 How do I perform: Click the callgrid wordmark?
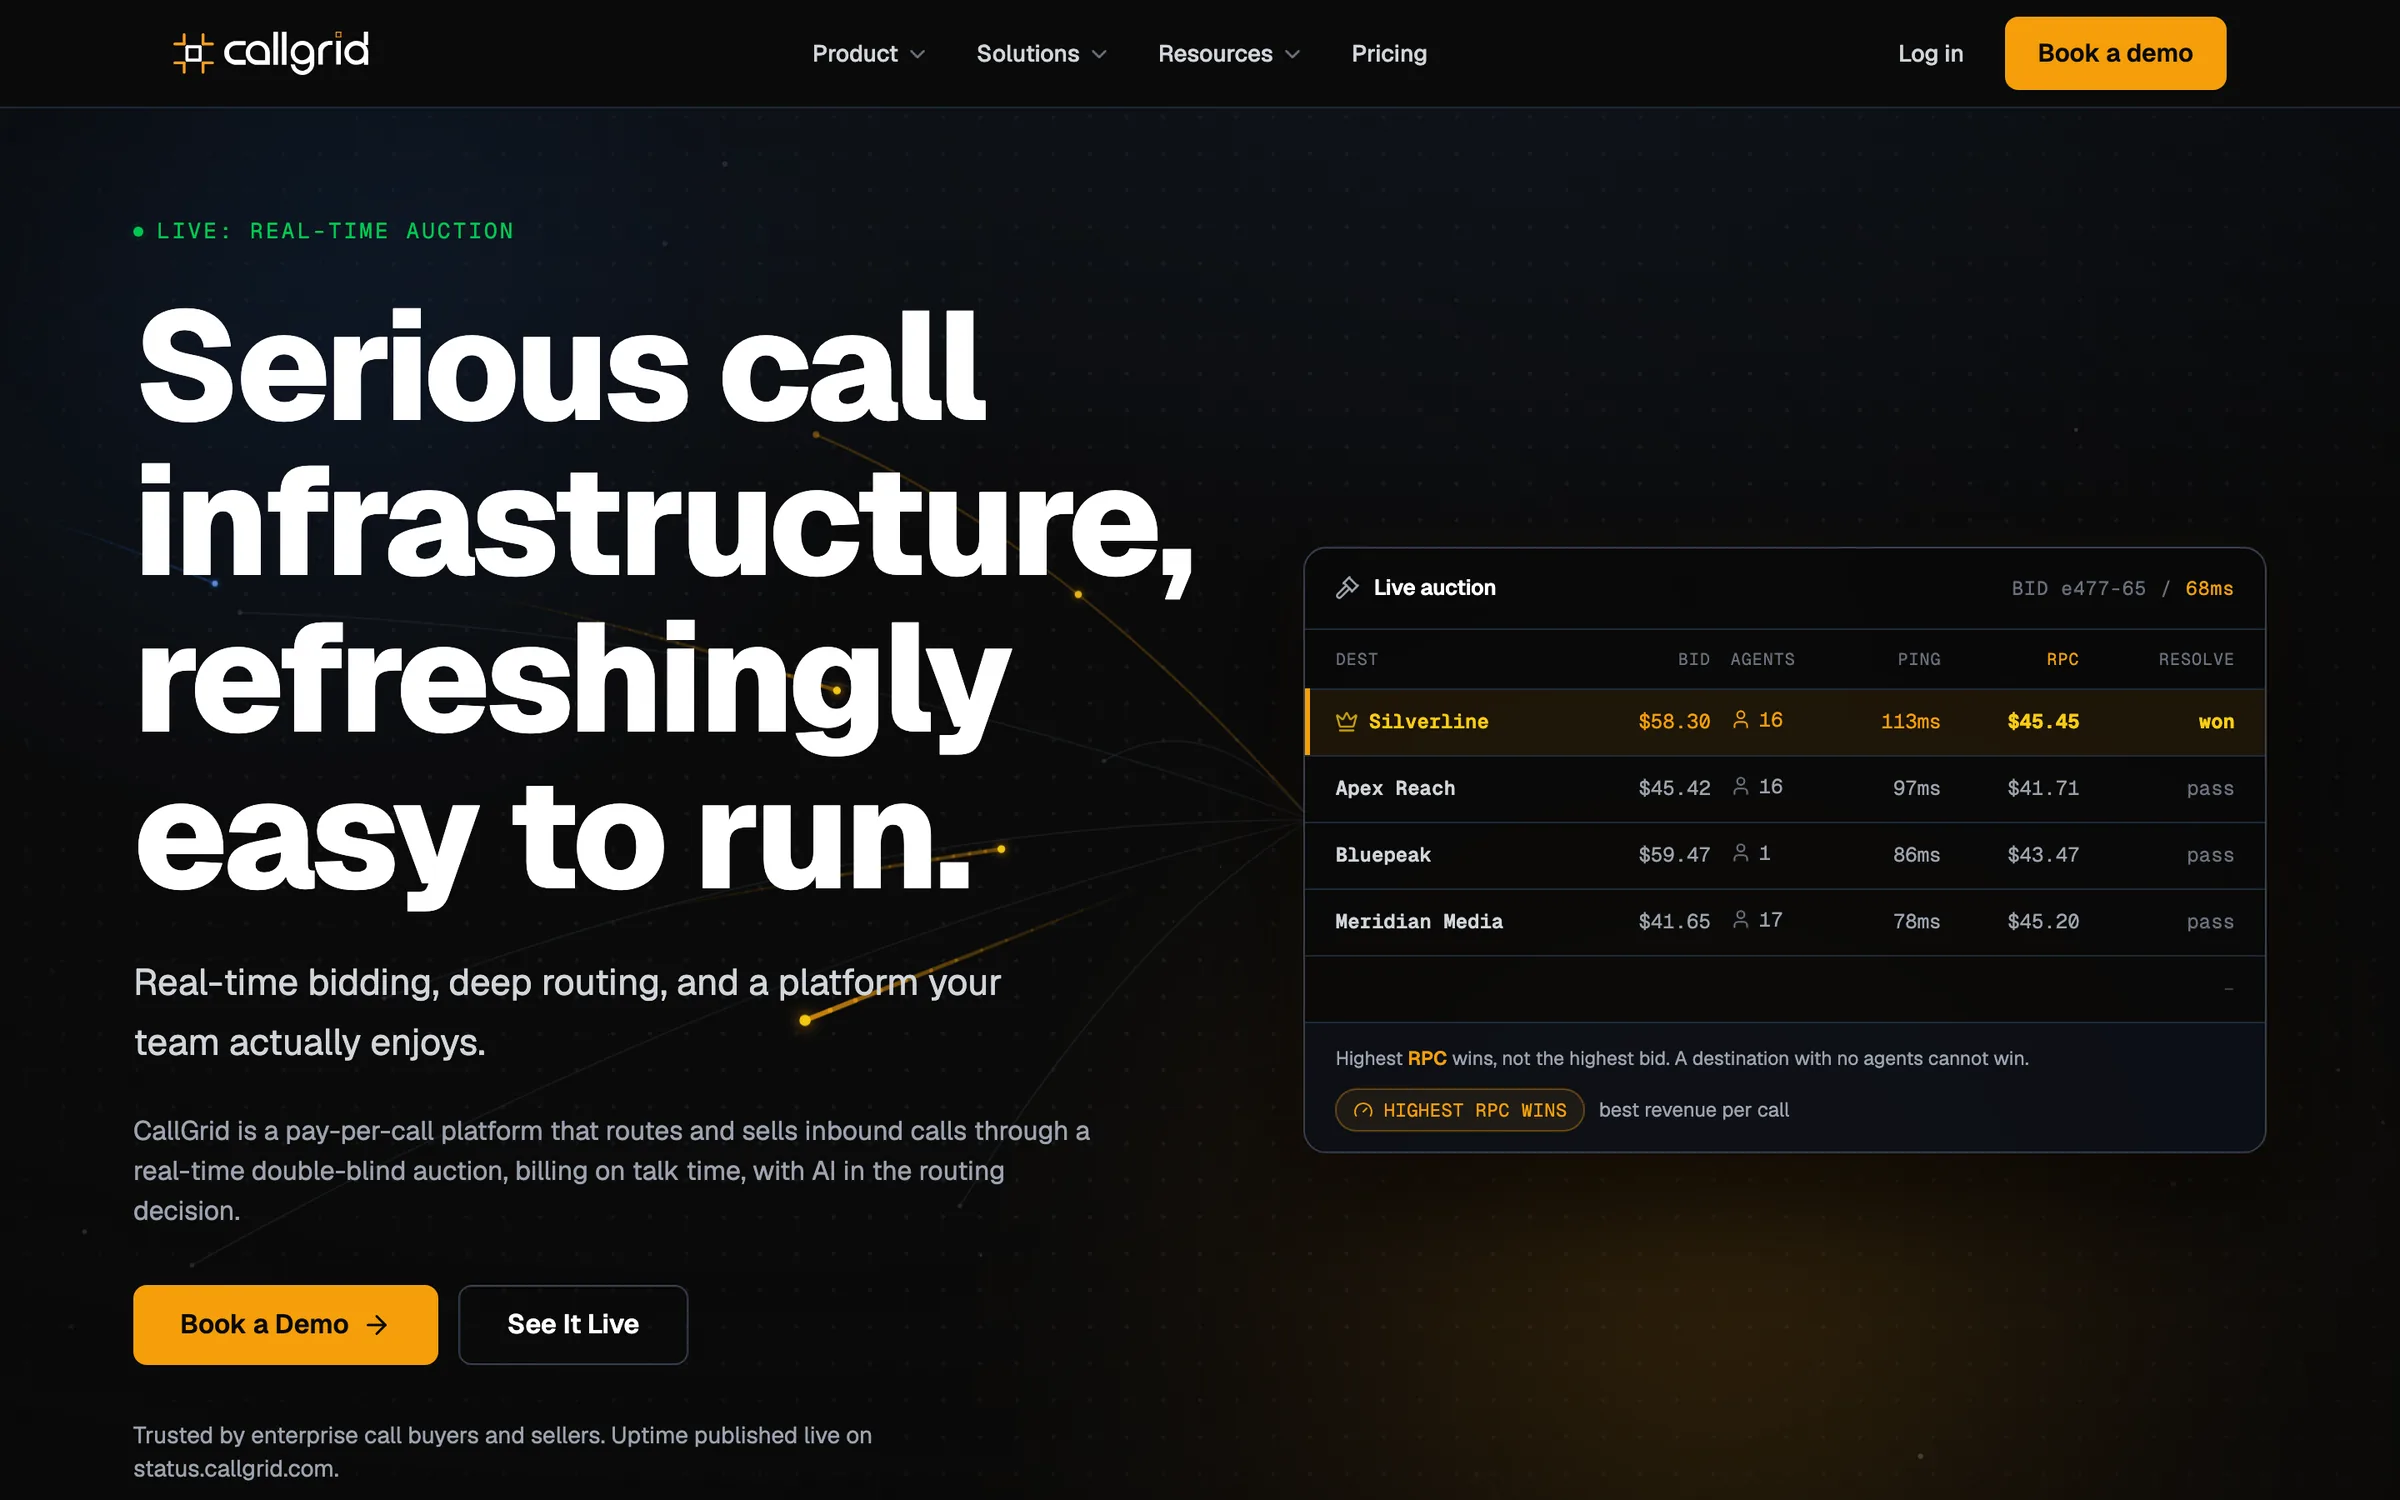click(296, 52)
